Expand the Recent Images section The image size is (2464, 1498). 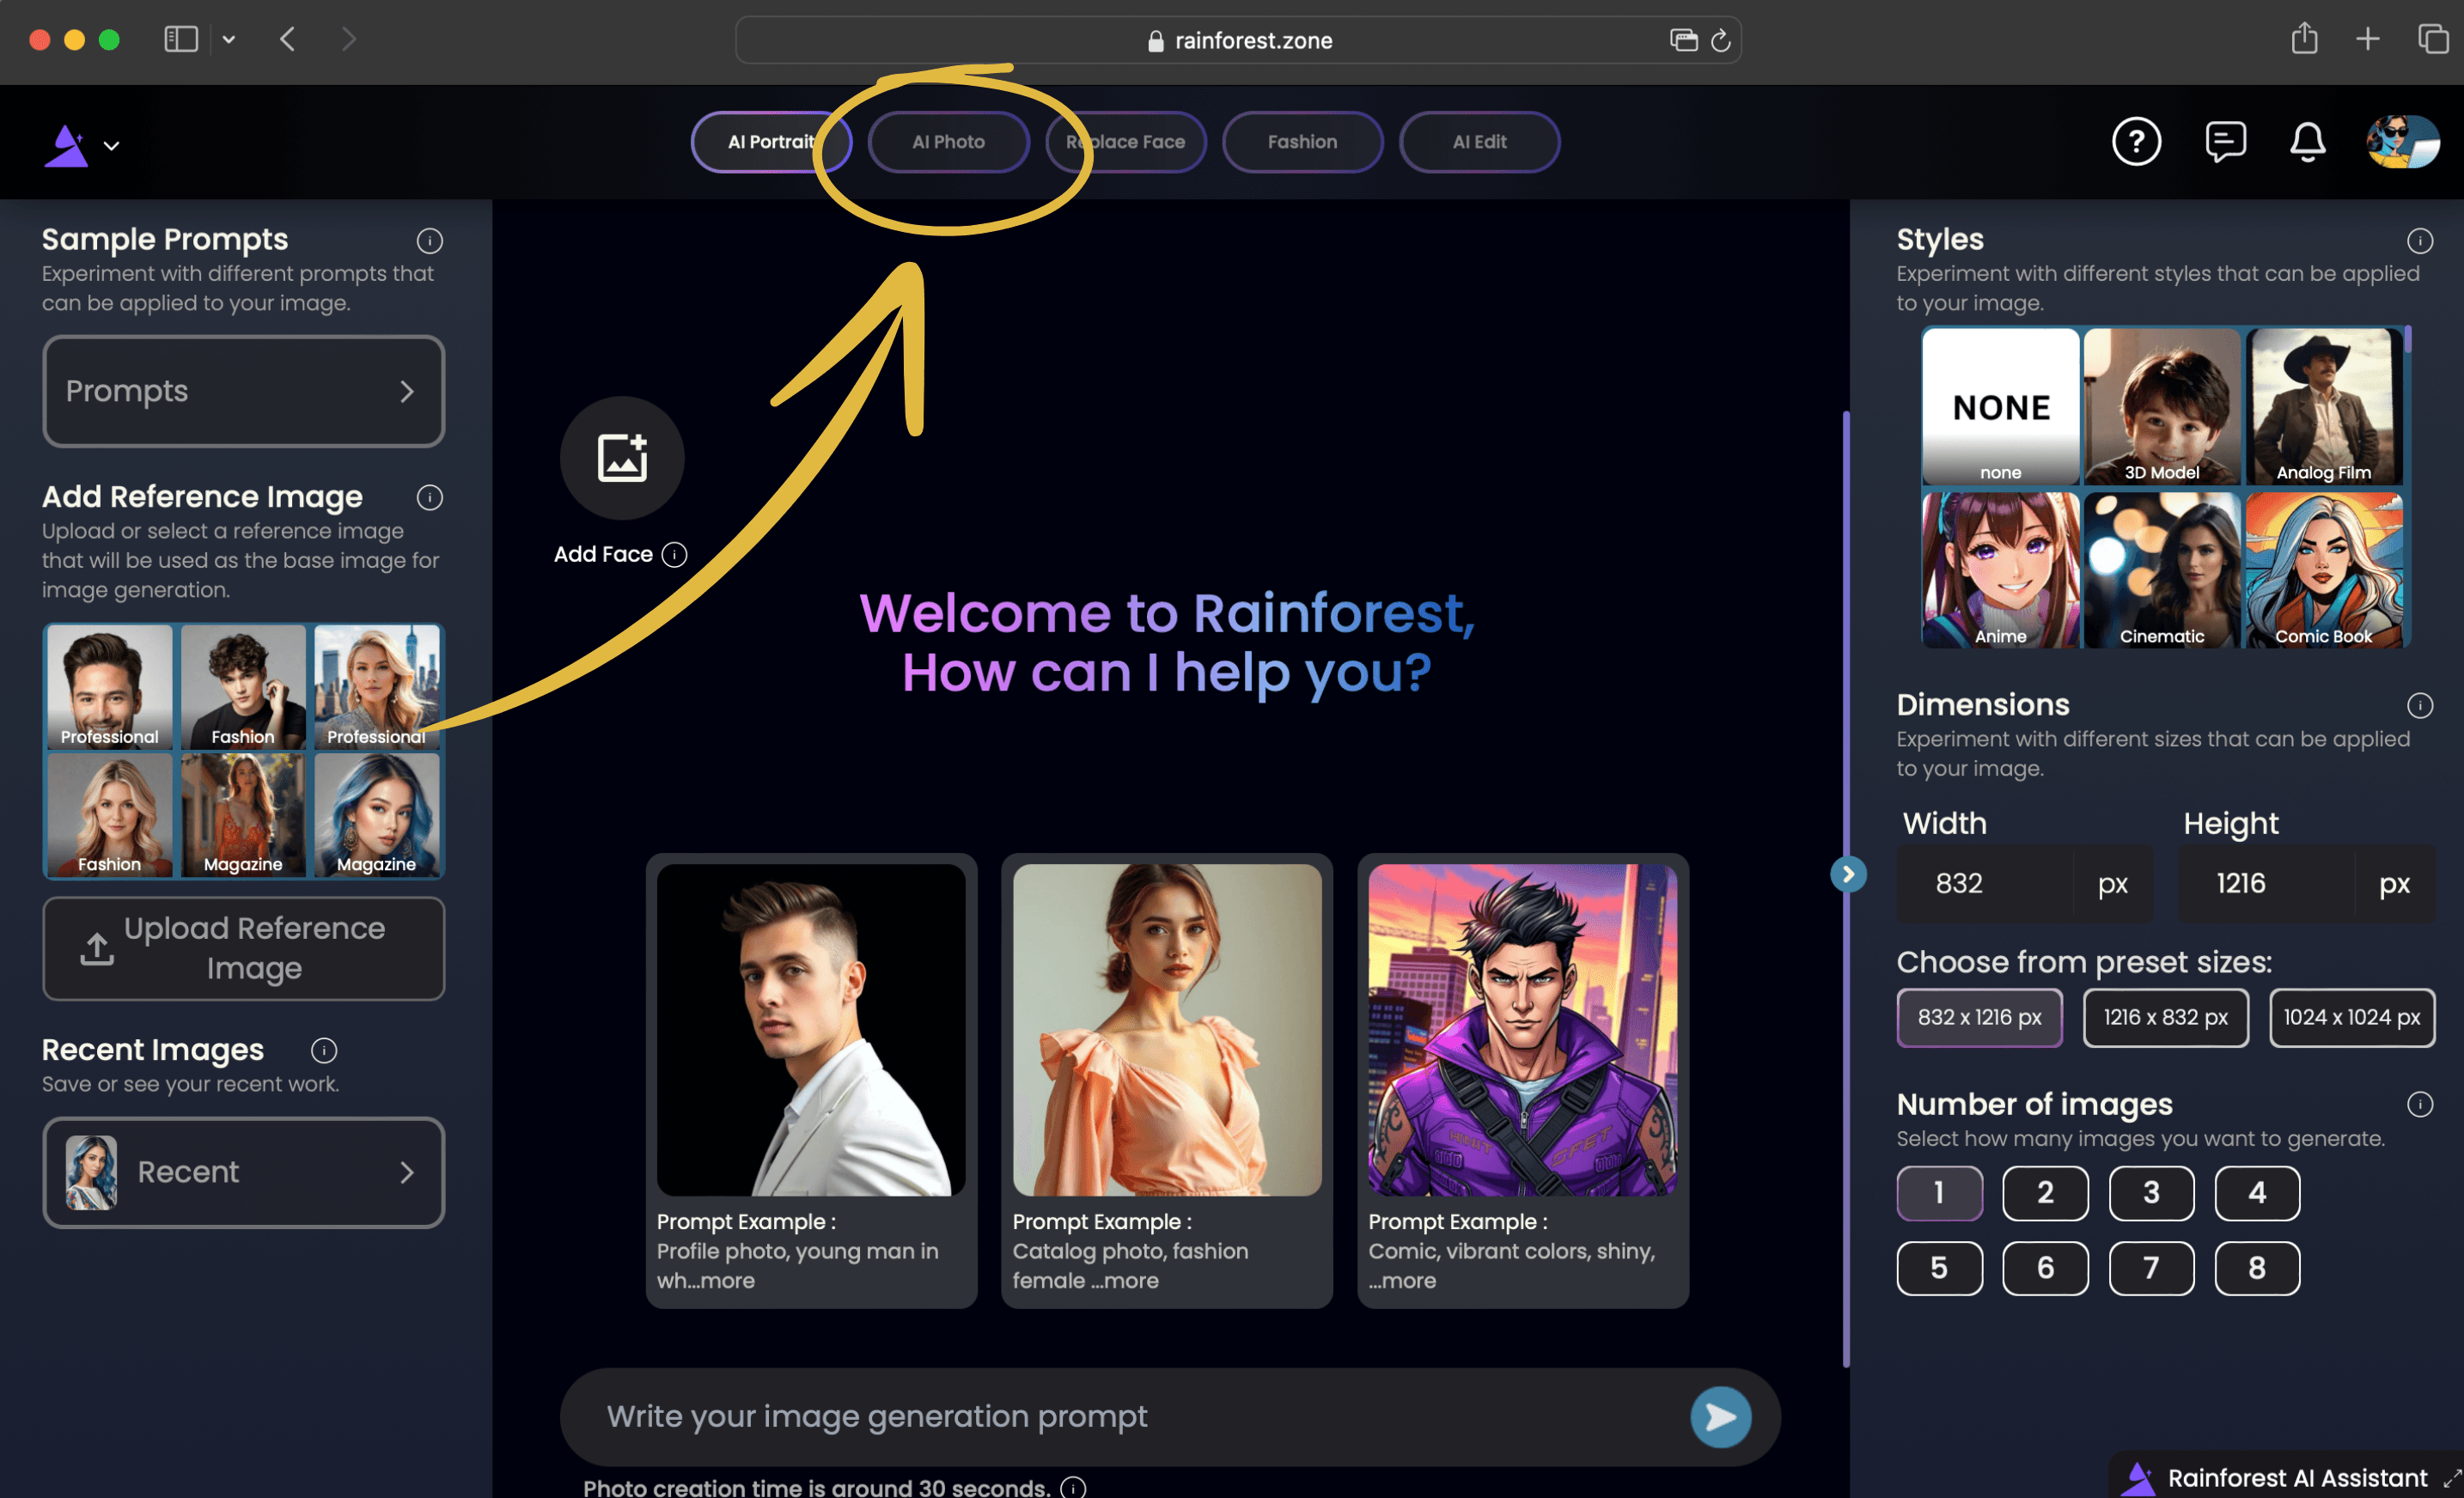(x=406, y=1171)
